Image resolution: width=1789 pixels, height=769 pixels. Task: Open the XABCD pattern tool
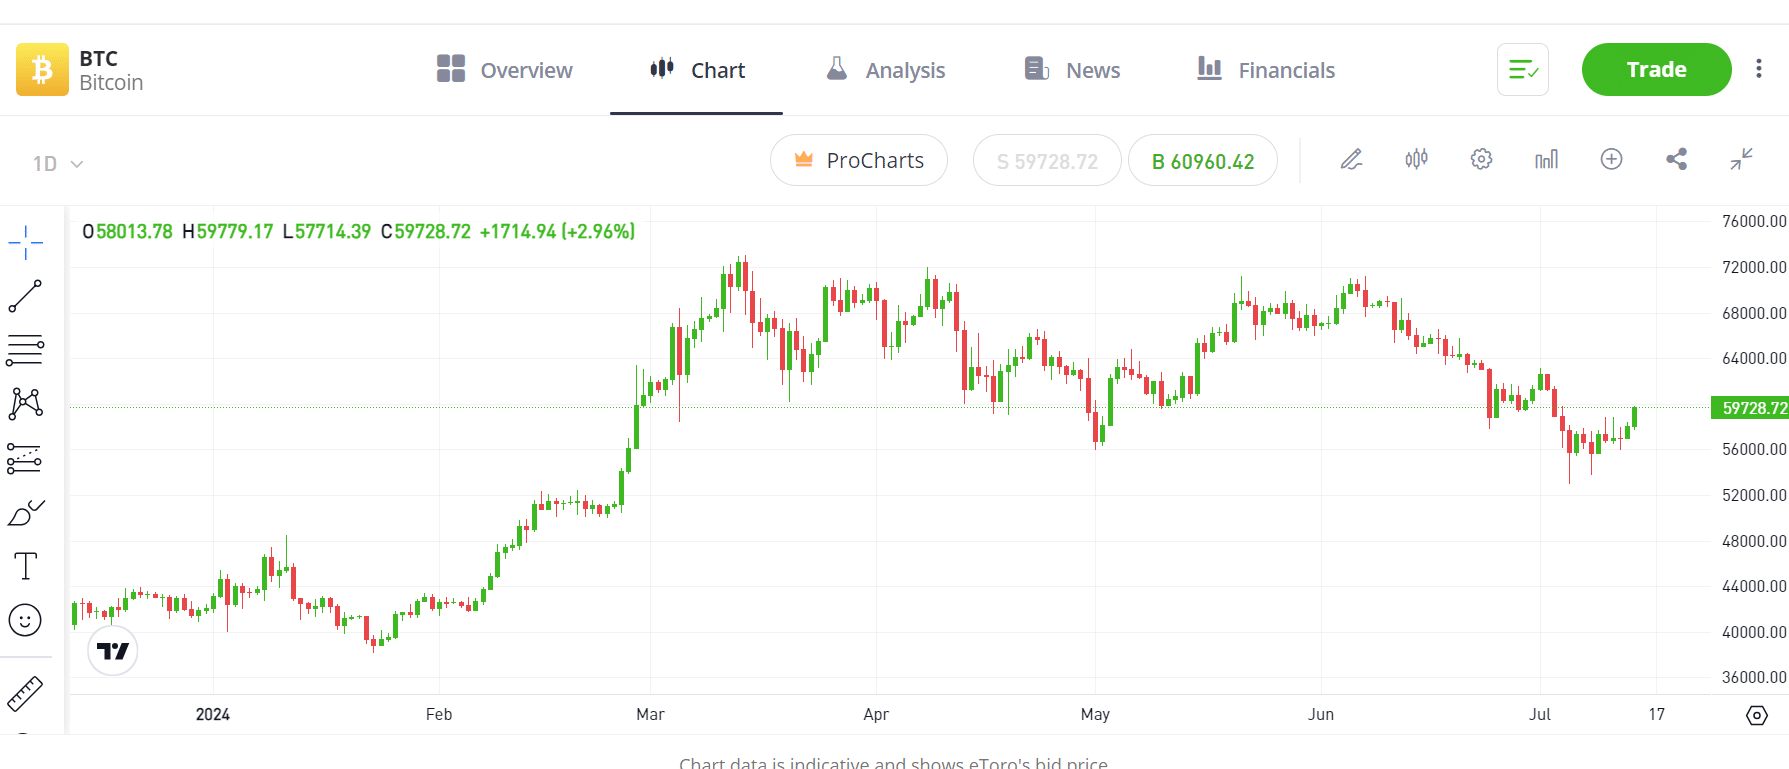point(26,403)
